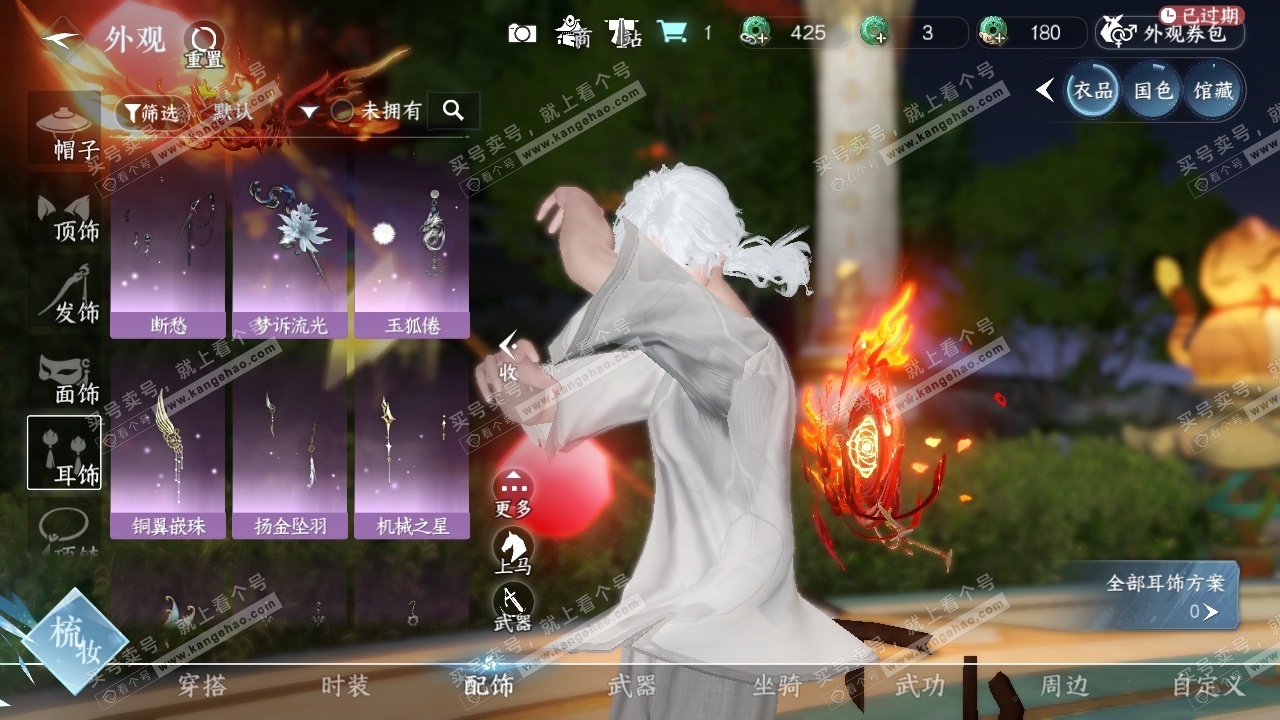This screenshot has width=1280, height=720.
Task: Go back with the arrow beside 外观
Action: [x=61, y=40]
